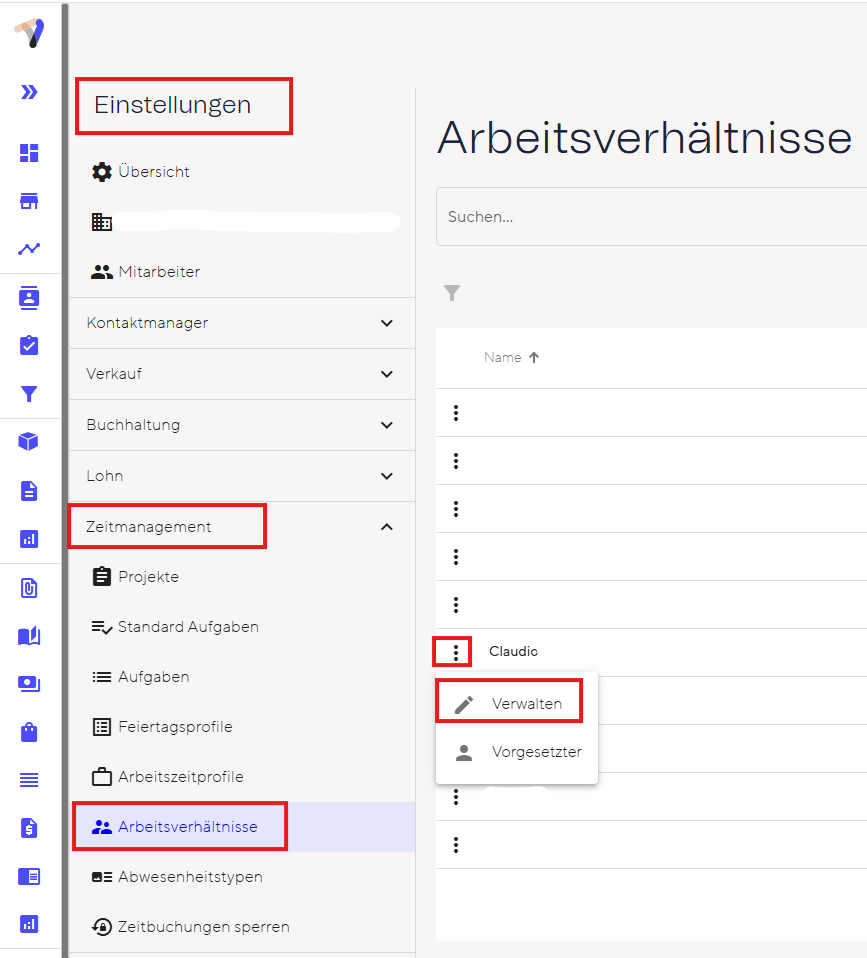Open Arbeitszeitprofile settings page

click(180, 777)
